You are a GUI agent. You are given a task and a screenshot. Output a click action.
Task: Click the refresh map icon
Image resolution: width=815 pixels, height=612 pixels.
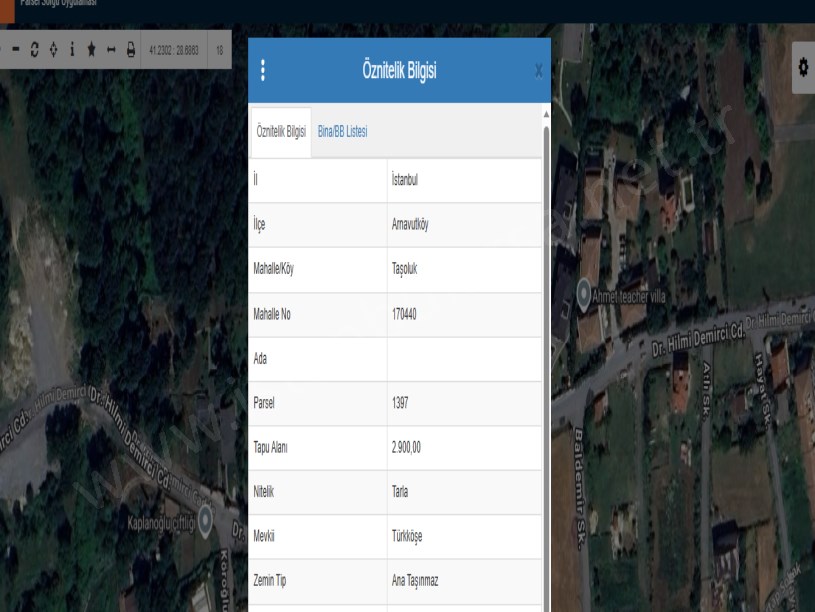tap(35, 50)
